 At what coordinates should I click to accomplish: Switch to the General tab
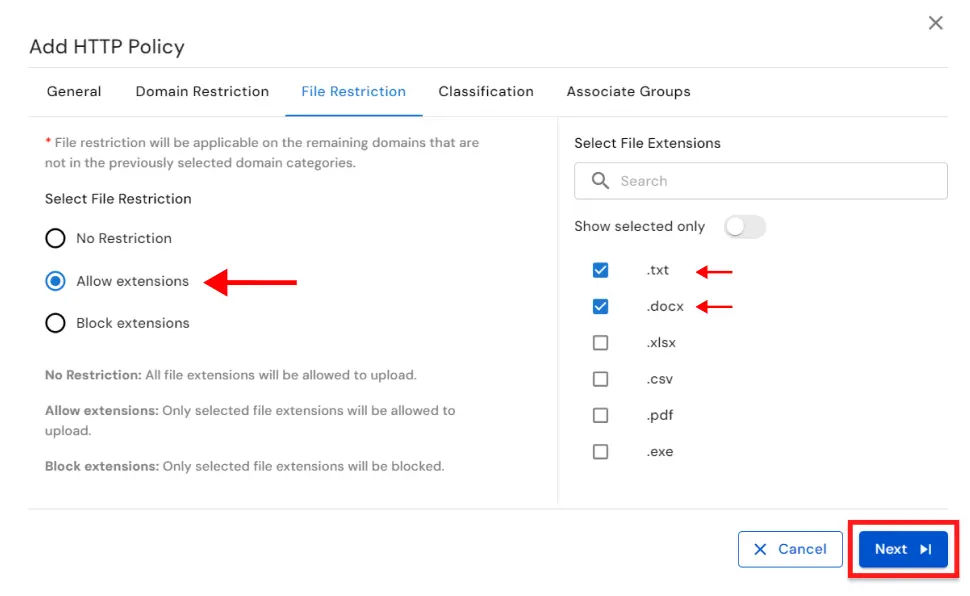73,91
